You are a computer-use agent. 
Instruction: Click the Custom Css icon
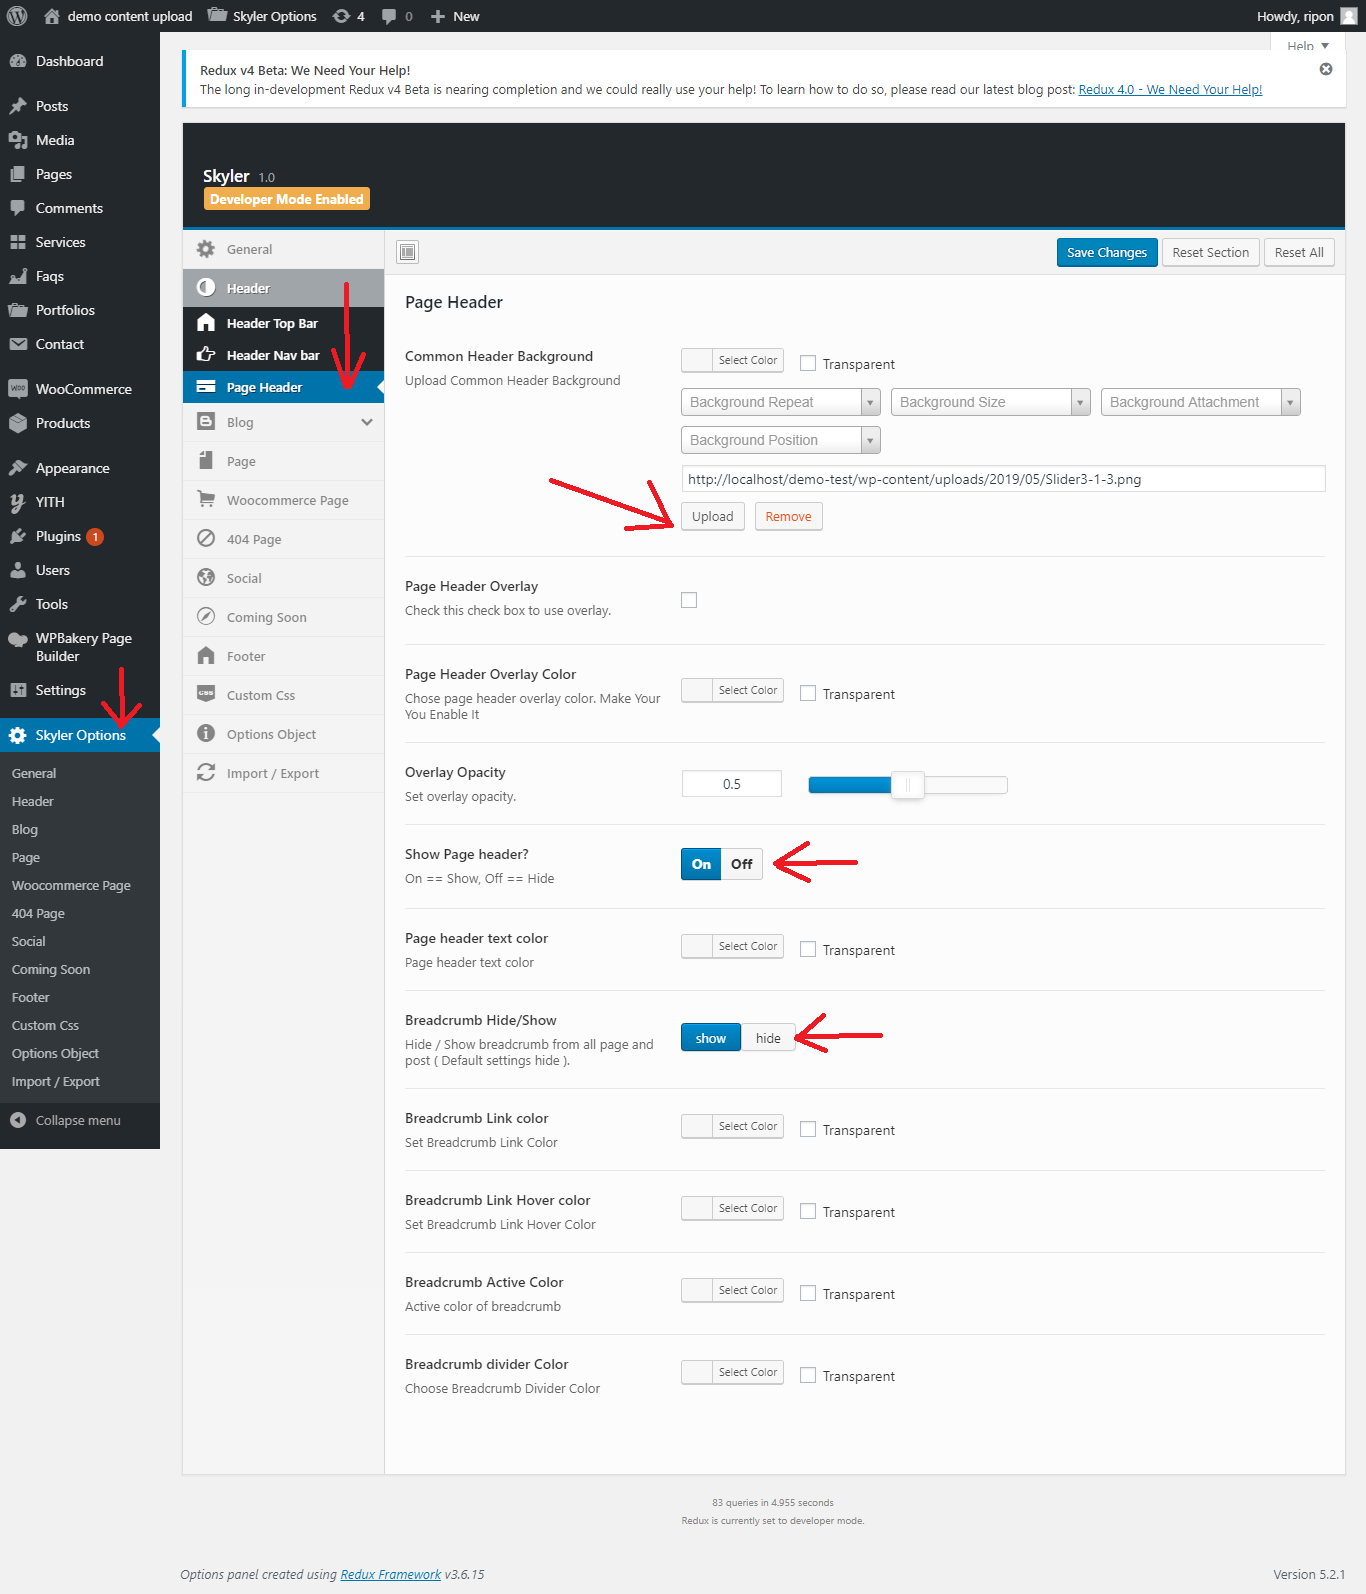click(x=206, y=694)
